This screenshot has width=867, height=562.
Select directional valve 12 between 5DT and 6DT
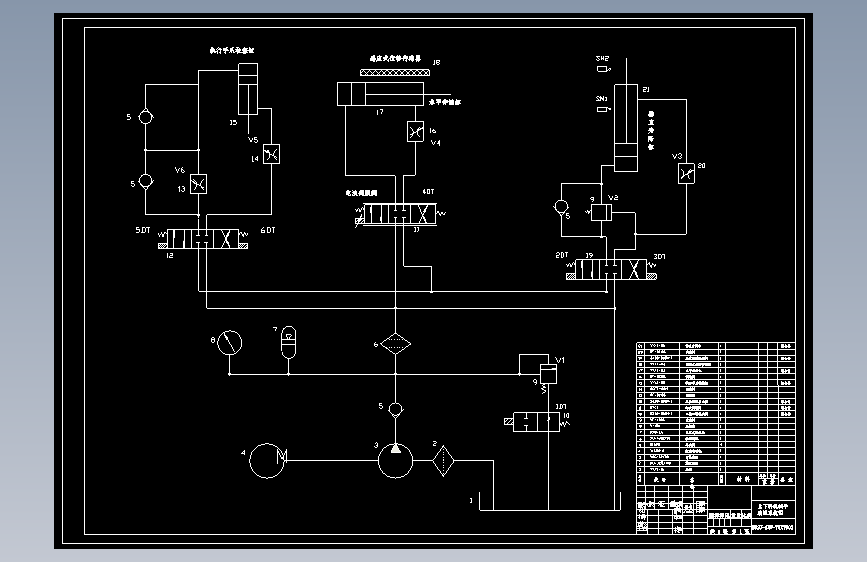pos(203,239)
